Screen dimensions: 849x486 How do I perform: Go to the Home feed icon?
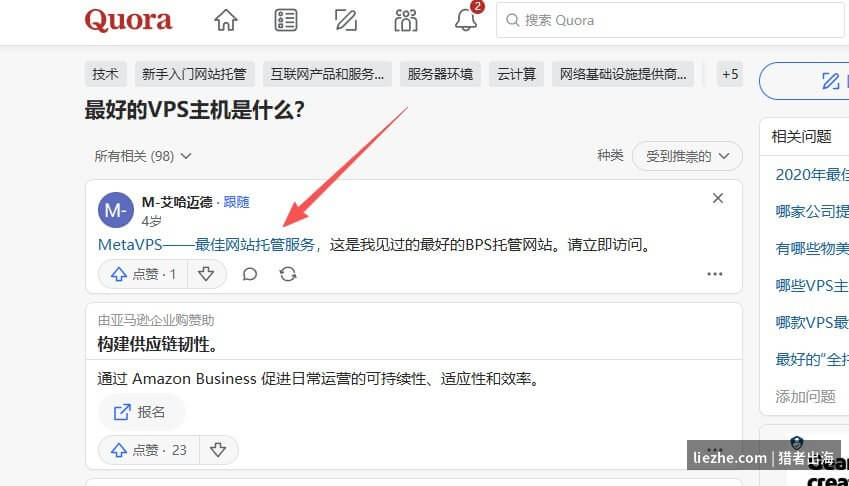pos(226,21)
